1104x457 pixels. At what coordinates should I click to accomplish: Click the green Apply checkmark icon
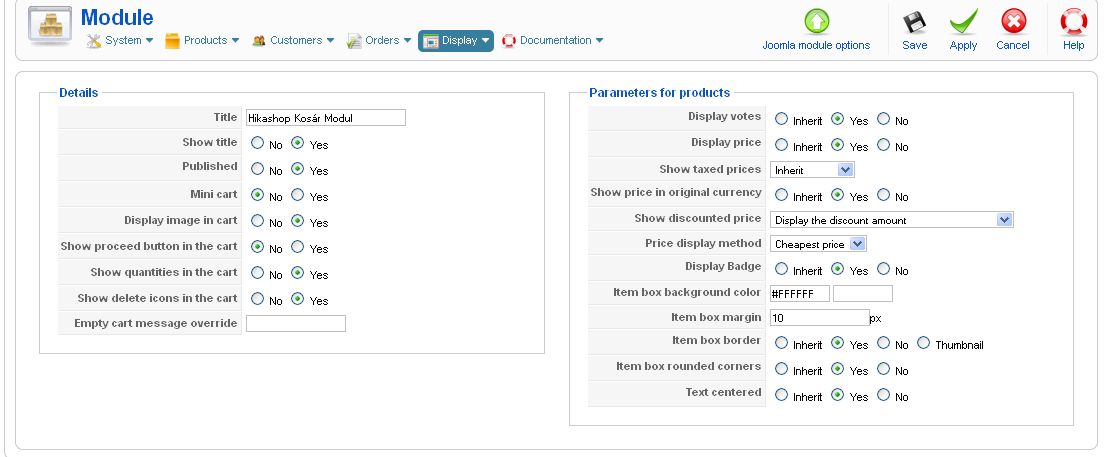click(963, 22)
